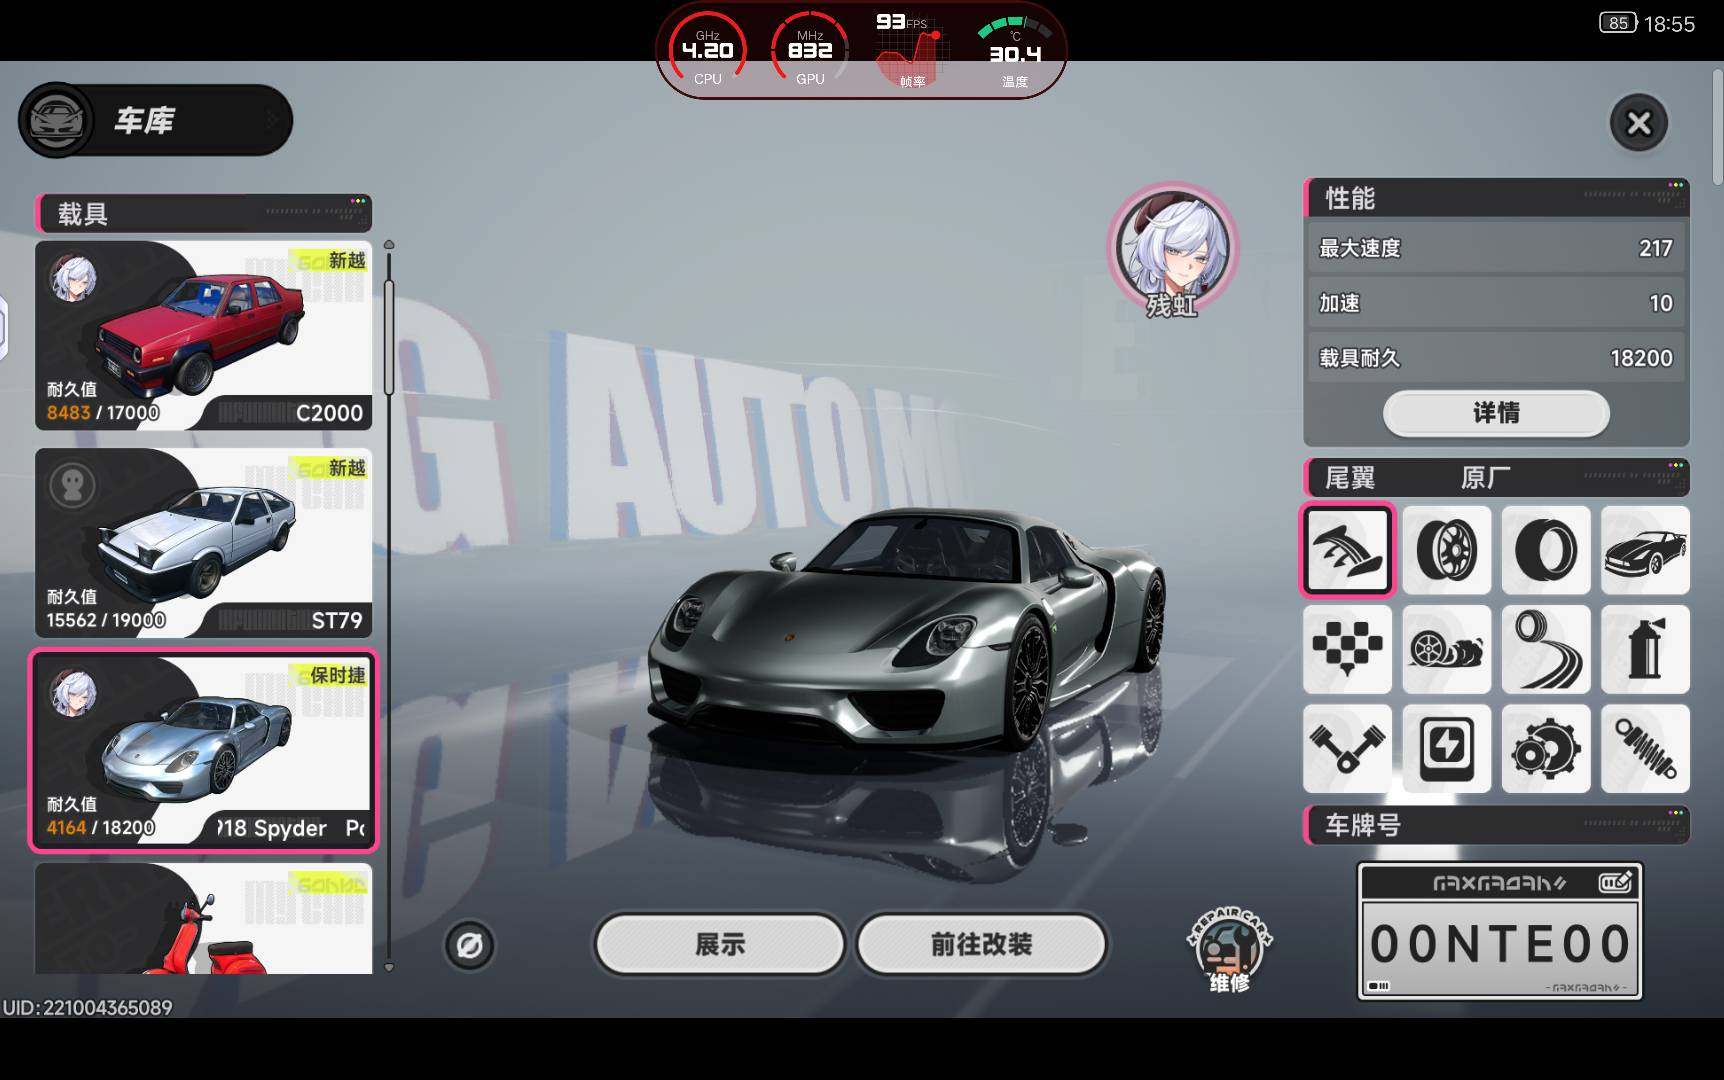Select the tire track marks icon
1724x1080 pixels.
(x=1545, y=649)
